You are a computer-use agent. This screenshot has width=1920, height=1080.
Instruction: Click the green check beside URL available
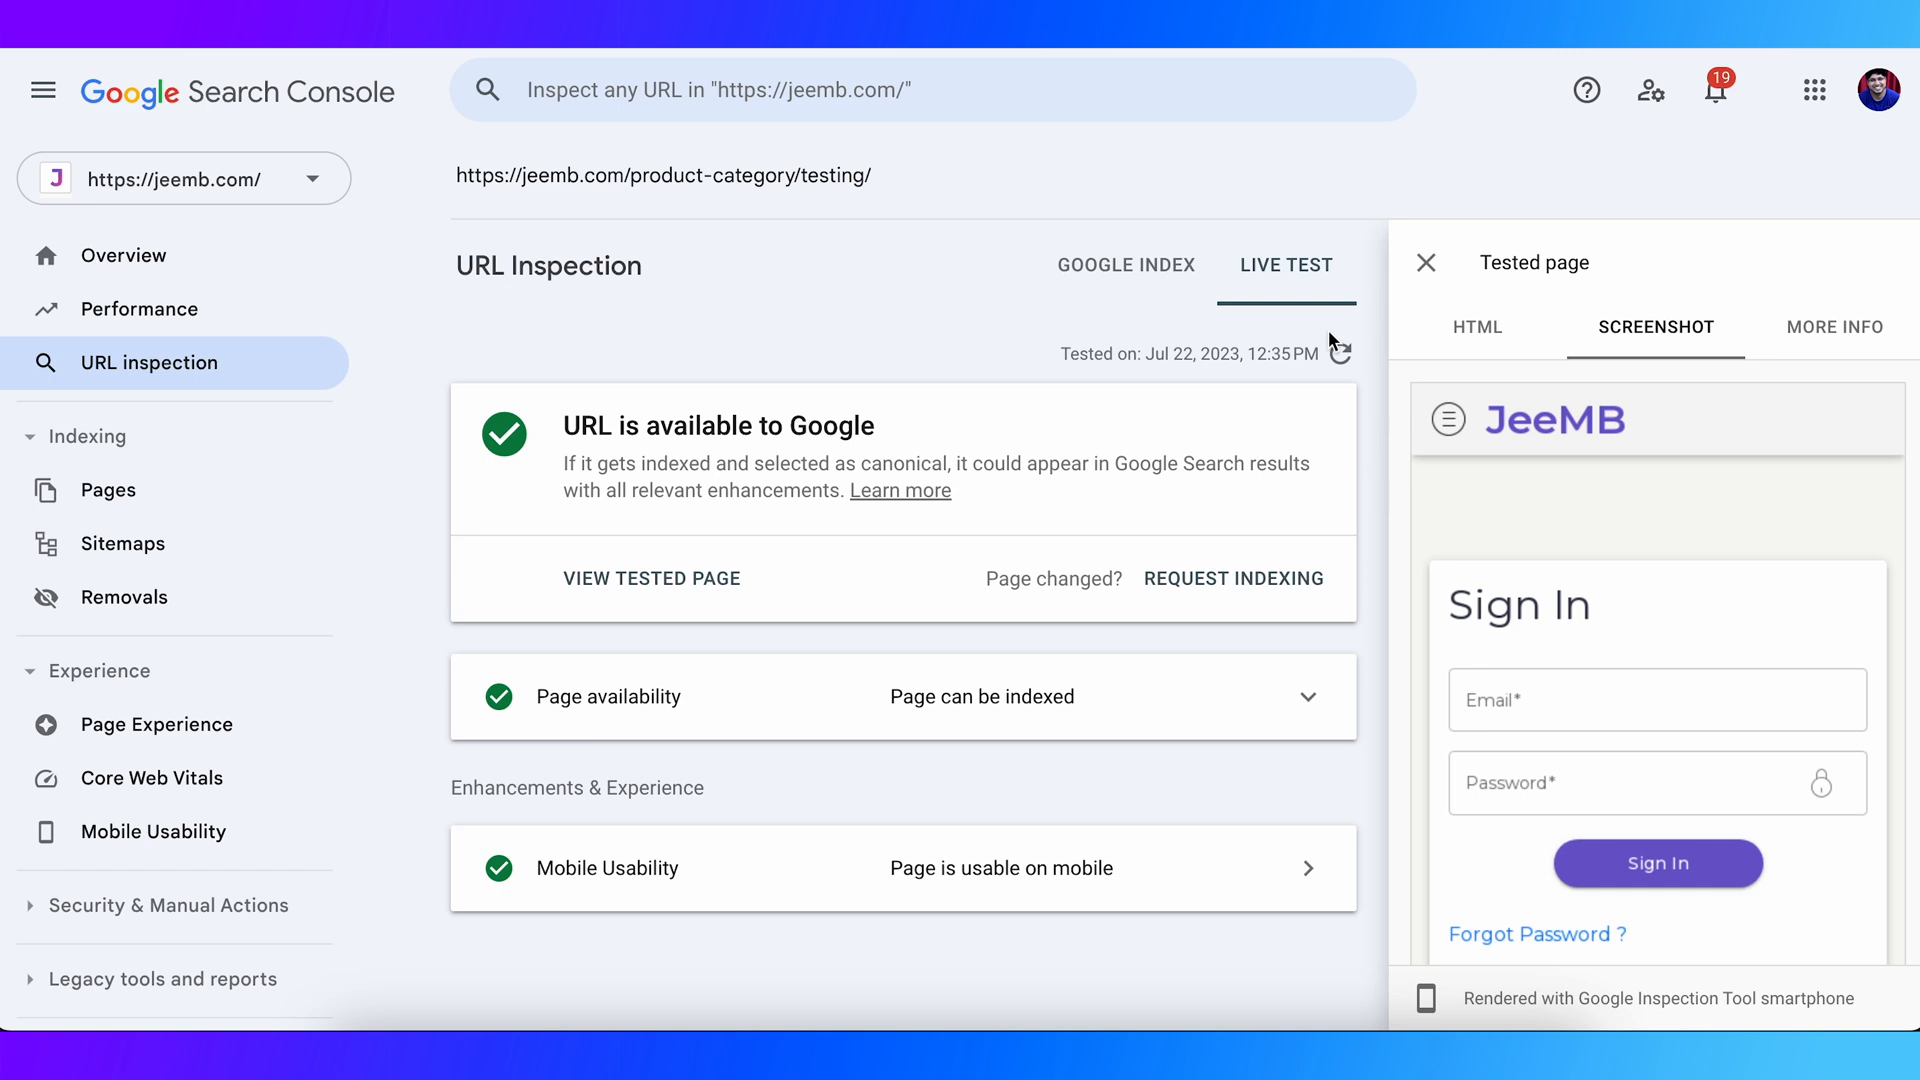pos(504,434)
